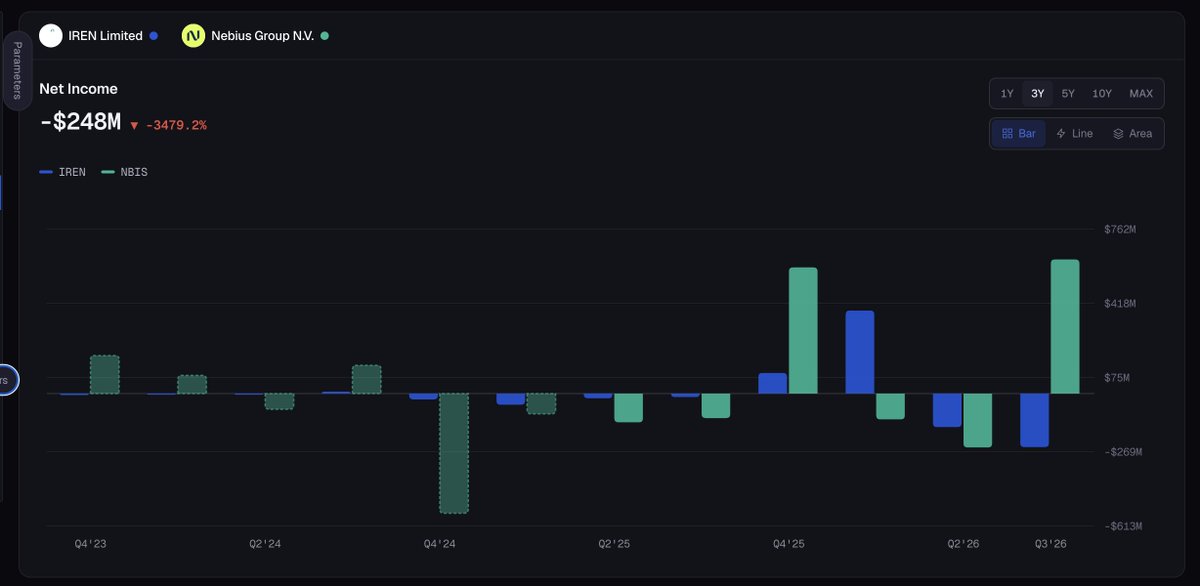Click the -$269M y-axis label
Screen dimensions: 1200x586
pyautogui.click(x=1121, y=452)
